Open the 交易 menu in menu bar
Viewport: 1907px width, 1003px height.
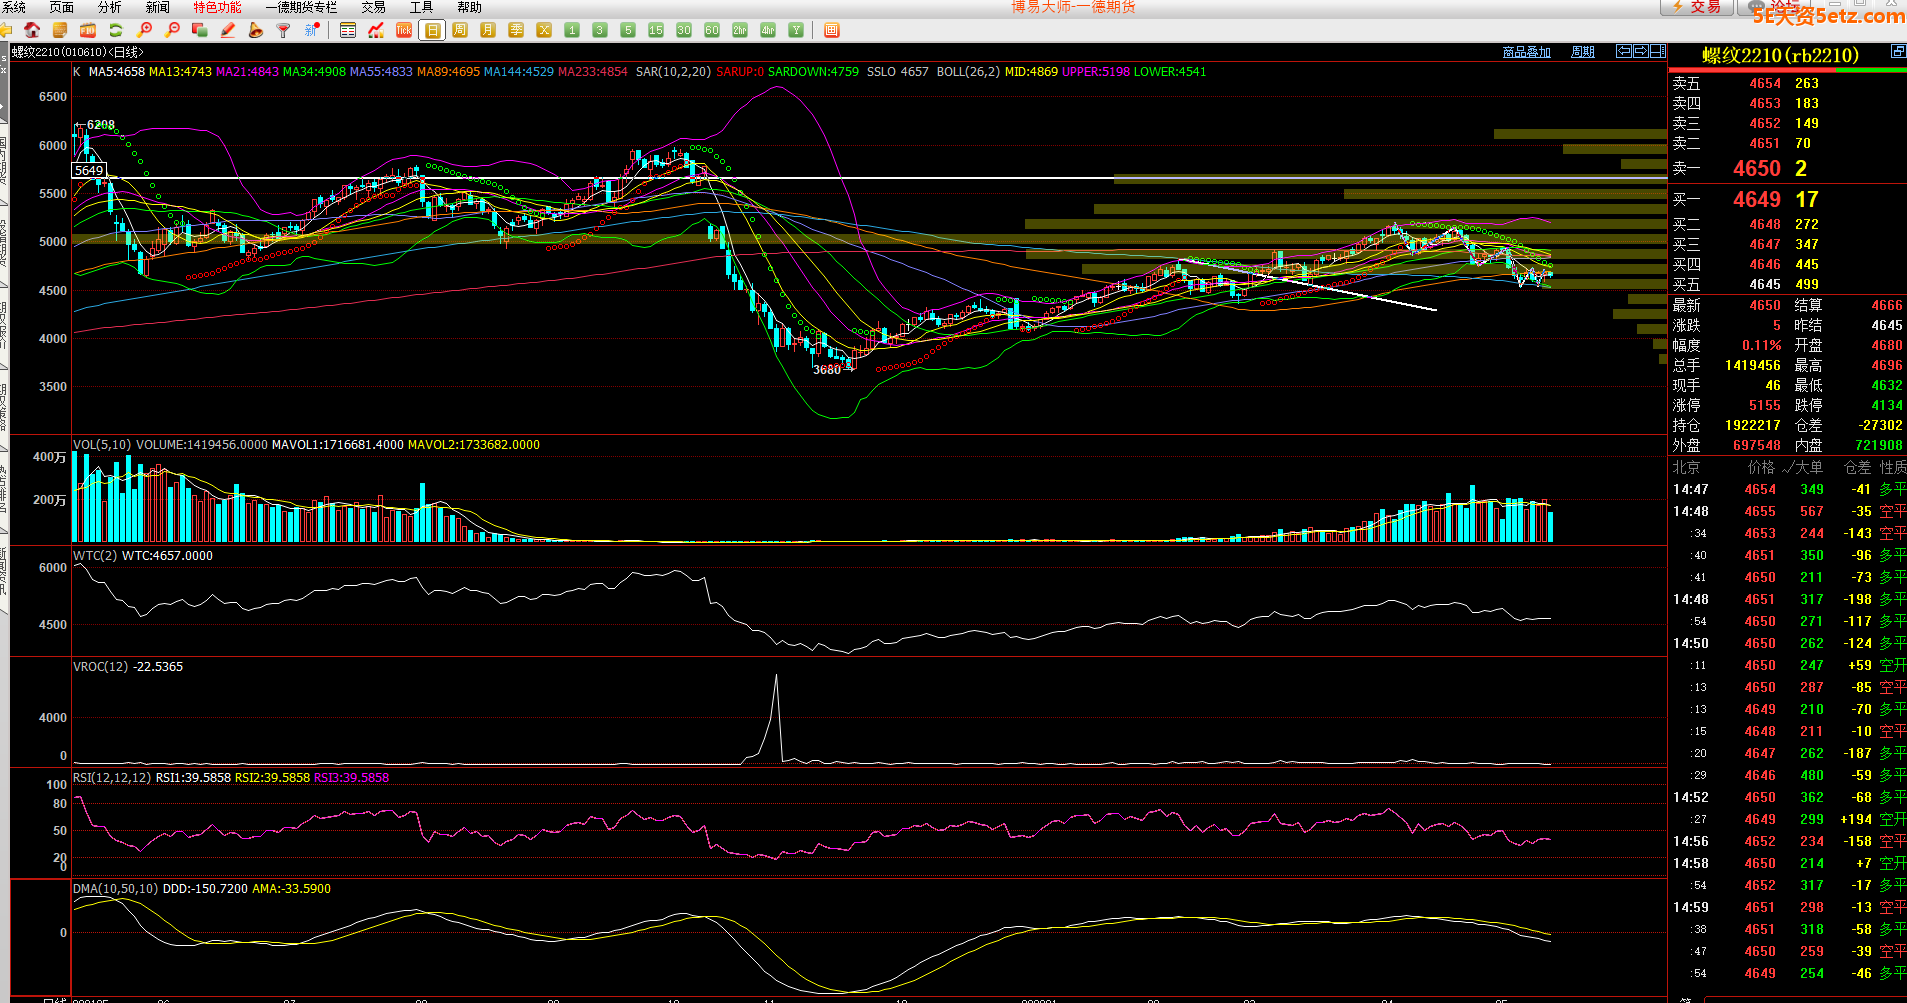click(373, 7)
